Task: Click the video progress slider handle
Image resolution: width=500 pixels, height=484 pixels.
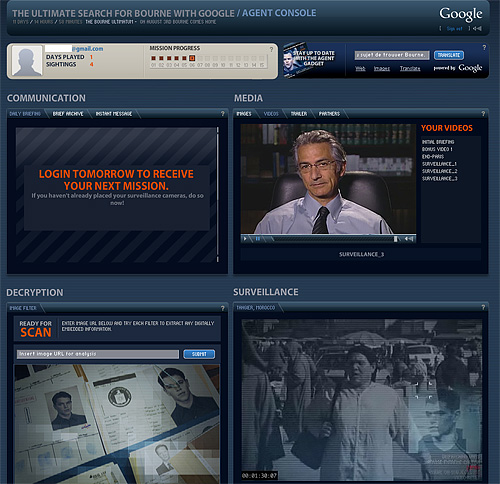Action: (395, 239)
